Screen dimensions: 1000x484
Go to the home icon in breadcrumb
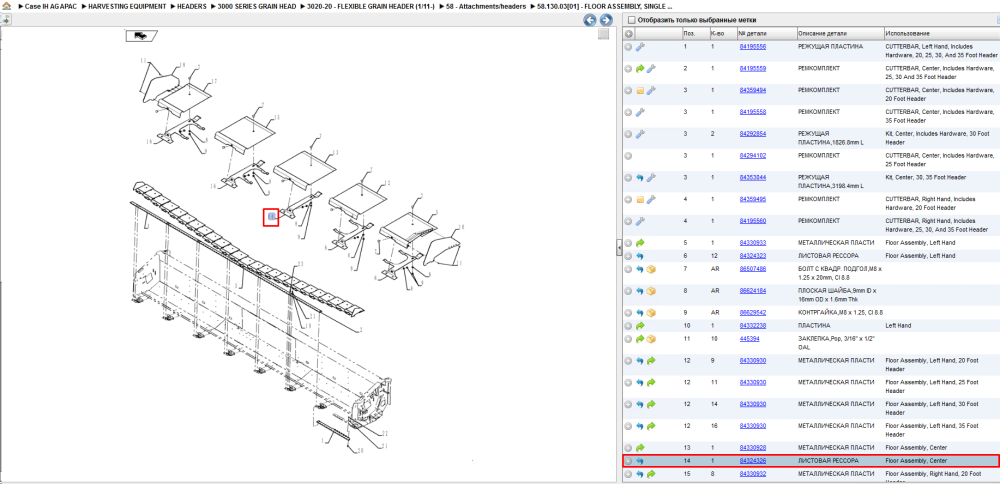[7, 6]
